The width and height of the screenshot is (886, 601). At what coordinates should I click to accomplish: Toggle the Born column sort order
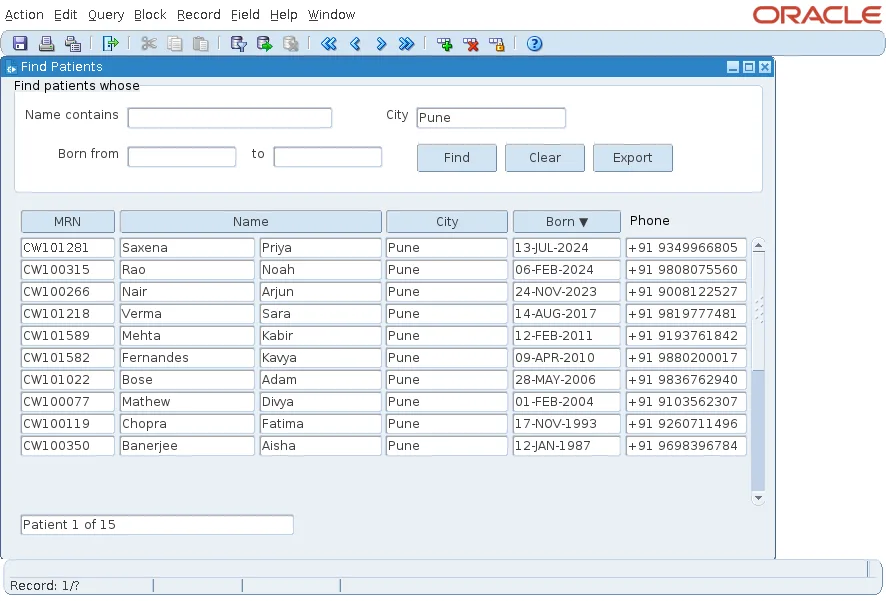567,221
